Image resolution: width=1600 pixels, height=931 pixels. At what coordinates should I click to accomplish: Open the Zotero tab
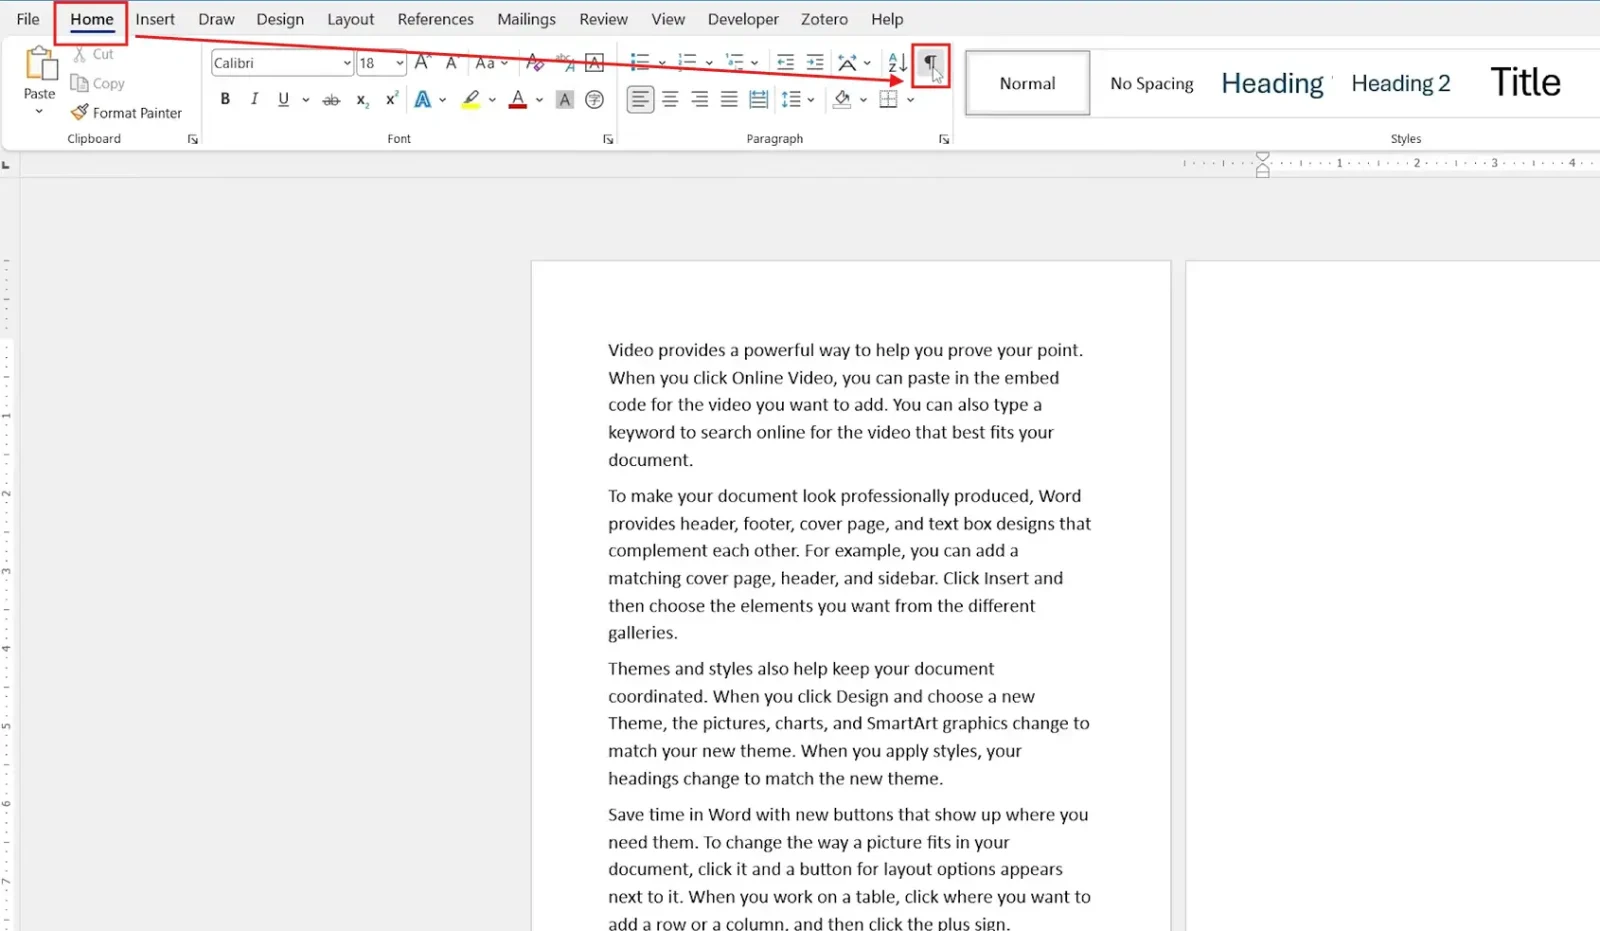pyautogui.click(x=824, y=19)
